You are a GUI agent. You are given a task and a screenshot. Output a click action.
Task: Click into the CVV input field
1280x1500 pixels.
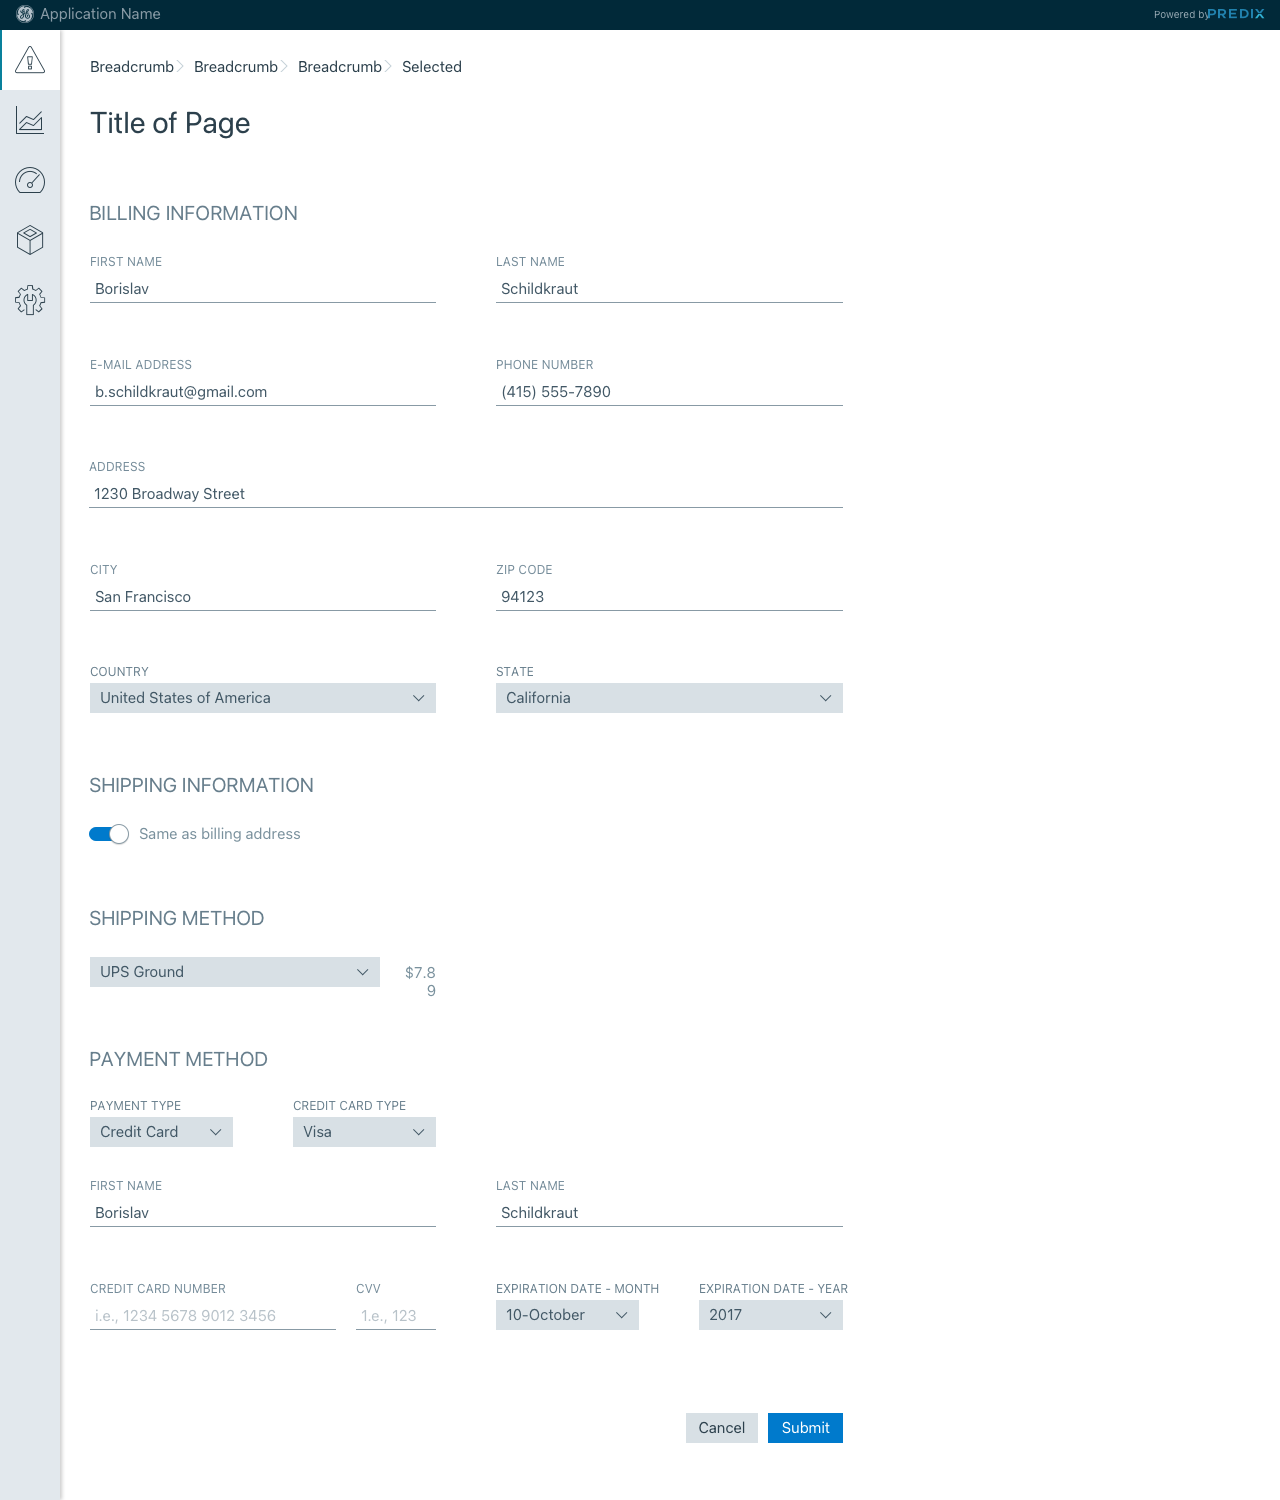(x=396, y=1316)
